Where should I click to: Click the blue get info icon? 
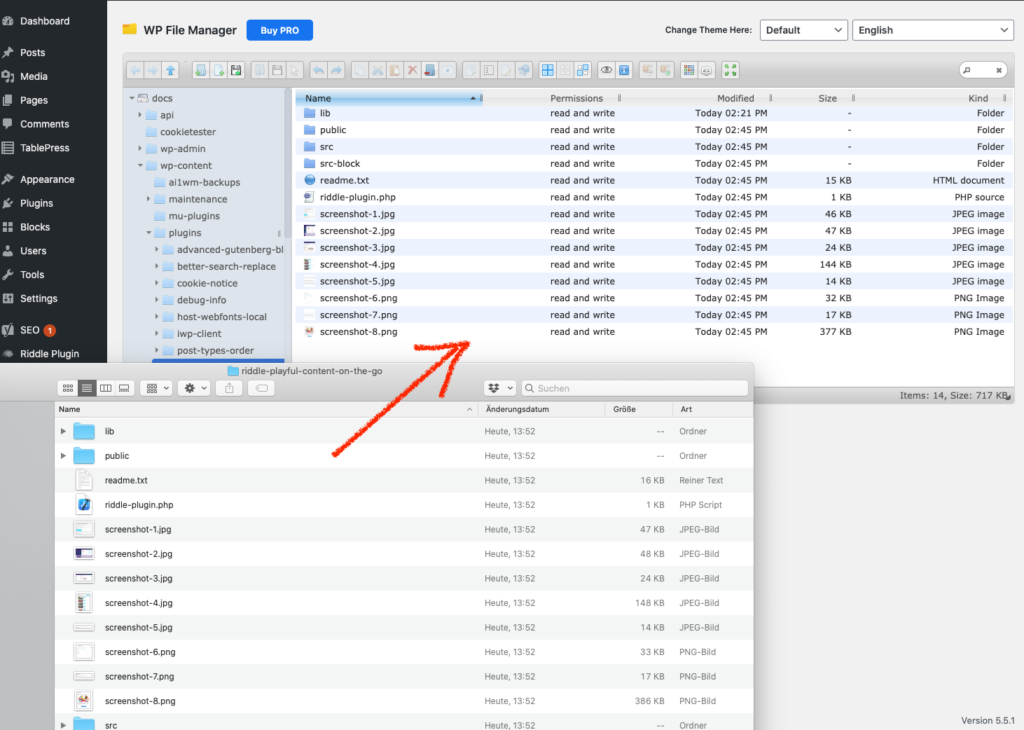pos(624,71)
